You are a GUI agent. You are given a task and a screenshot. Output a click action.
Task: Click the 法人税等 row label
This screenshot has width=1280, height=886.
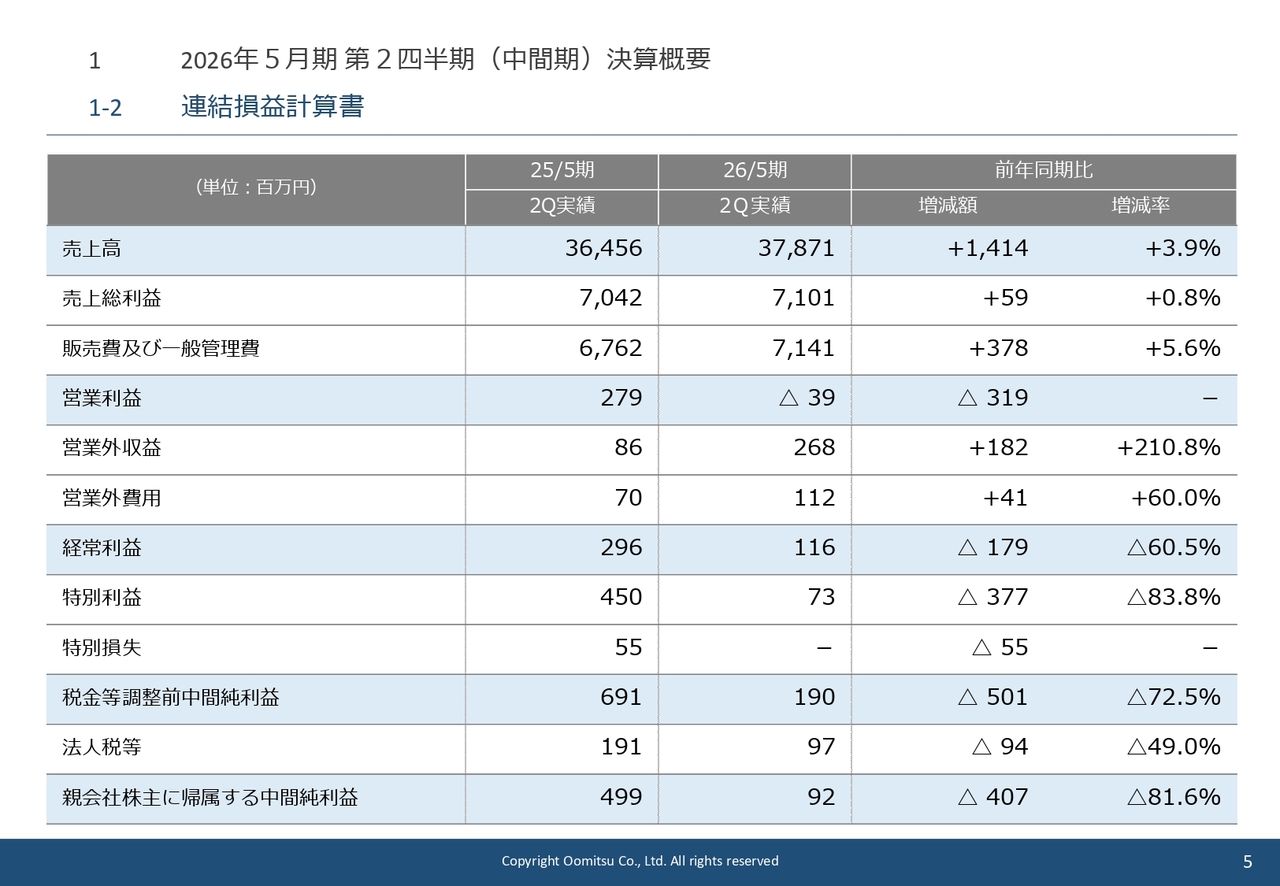[x=95, y=748]
